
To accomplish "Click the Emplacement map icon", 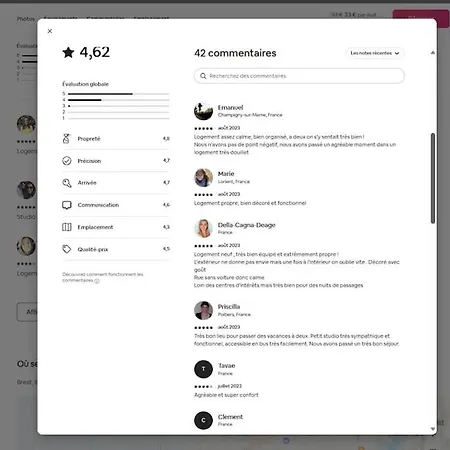I will (x=67, y=227).
